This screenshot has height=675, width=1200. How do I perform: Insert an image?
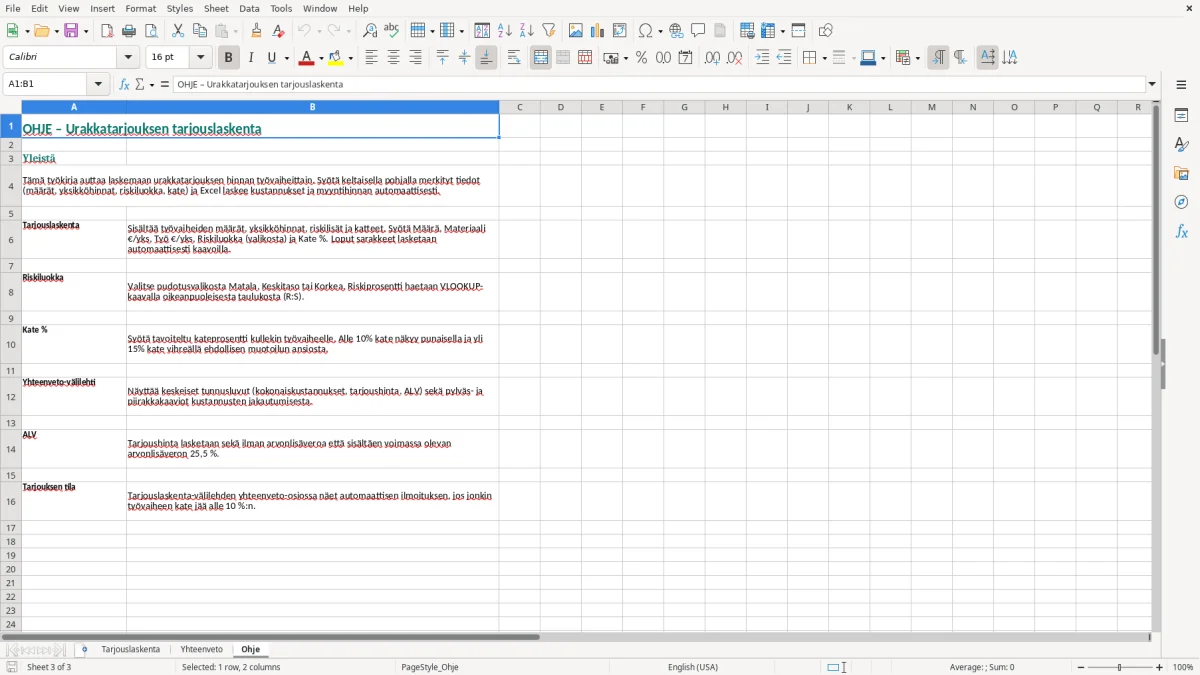click(576, 31)
